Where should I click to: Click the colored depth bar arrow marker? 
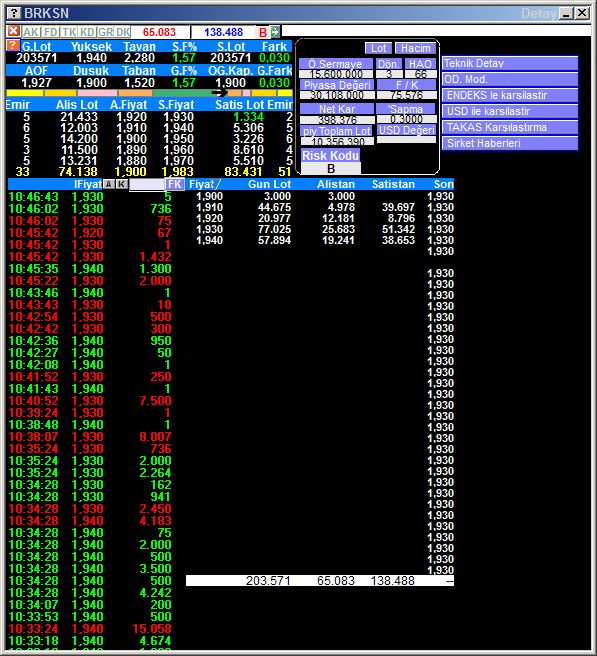click(x=219, y=92)
